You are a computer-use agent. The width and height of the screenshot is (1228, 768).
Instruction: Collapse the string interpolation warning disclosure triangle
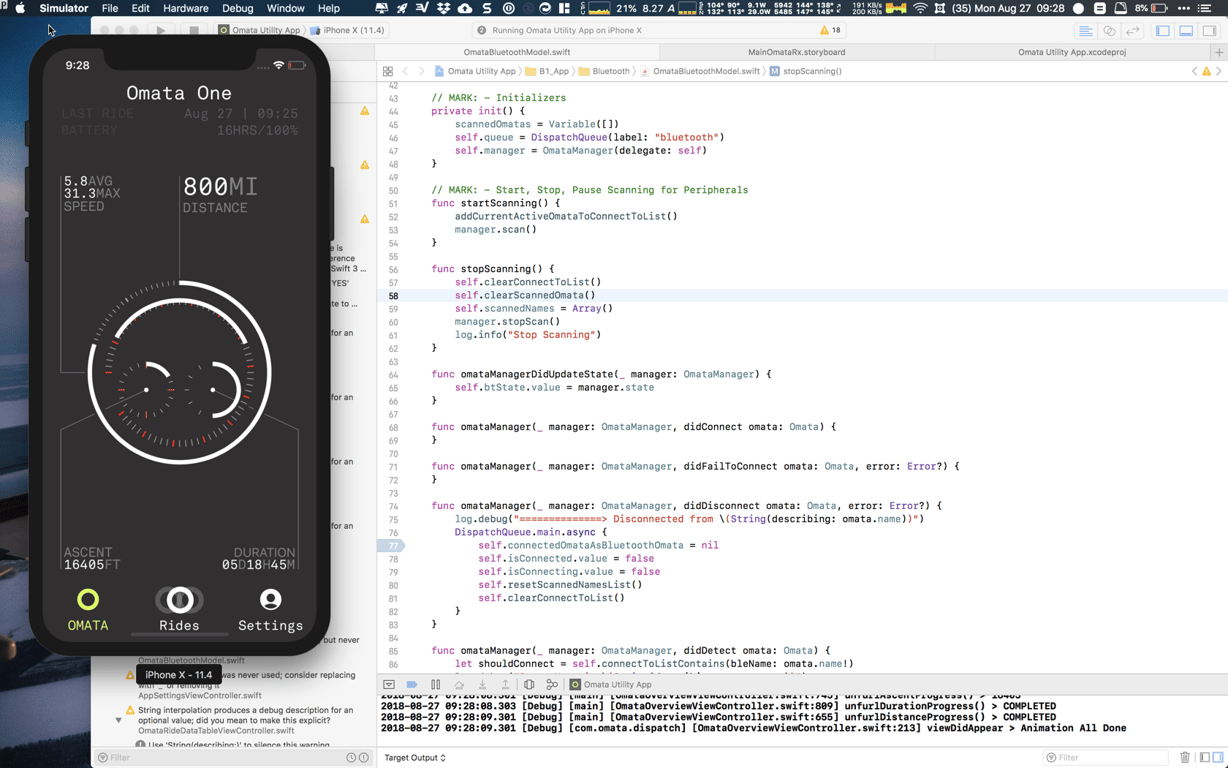click(x=118, y=720)
